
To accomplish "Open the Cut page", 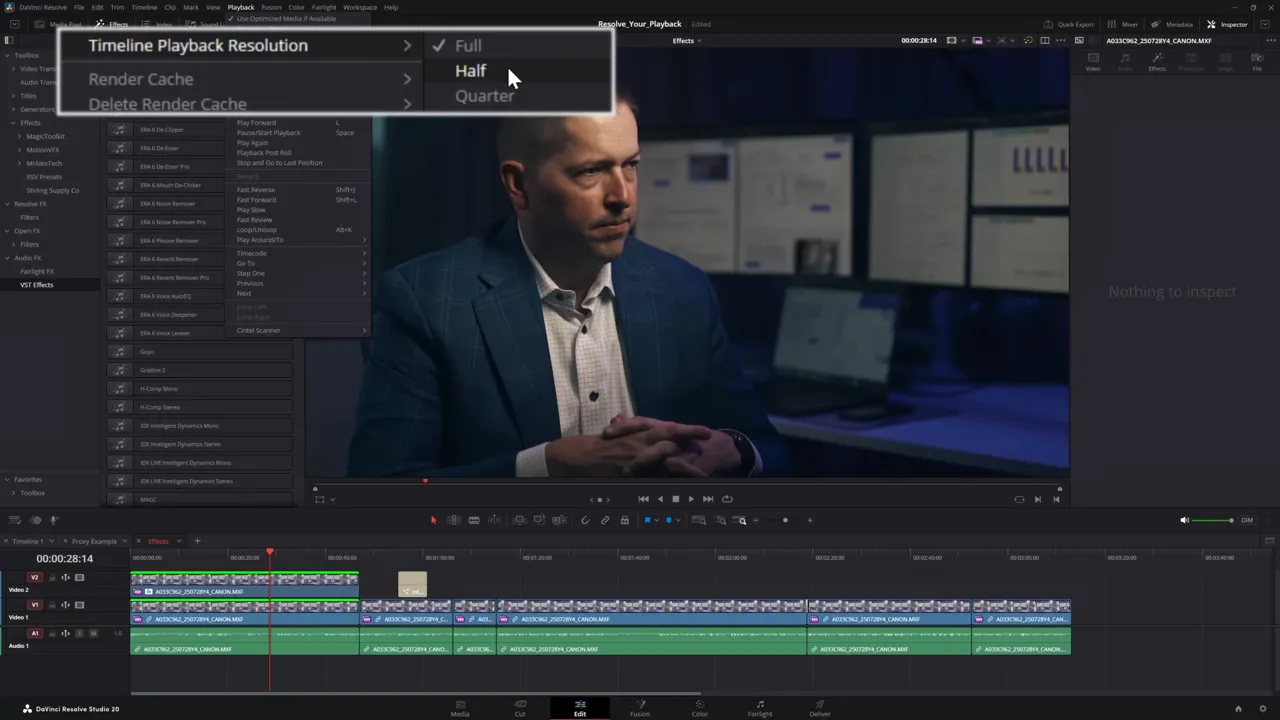I will pyautogui.click(x=520, y=708).
